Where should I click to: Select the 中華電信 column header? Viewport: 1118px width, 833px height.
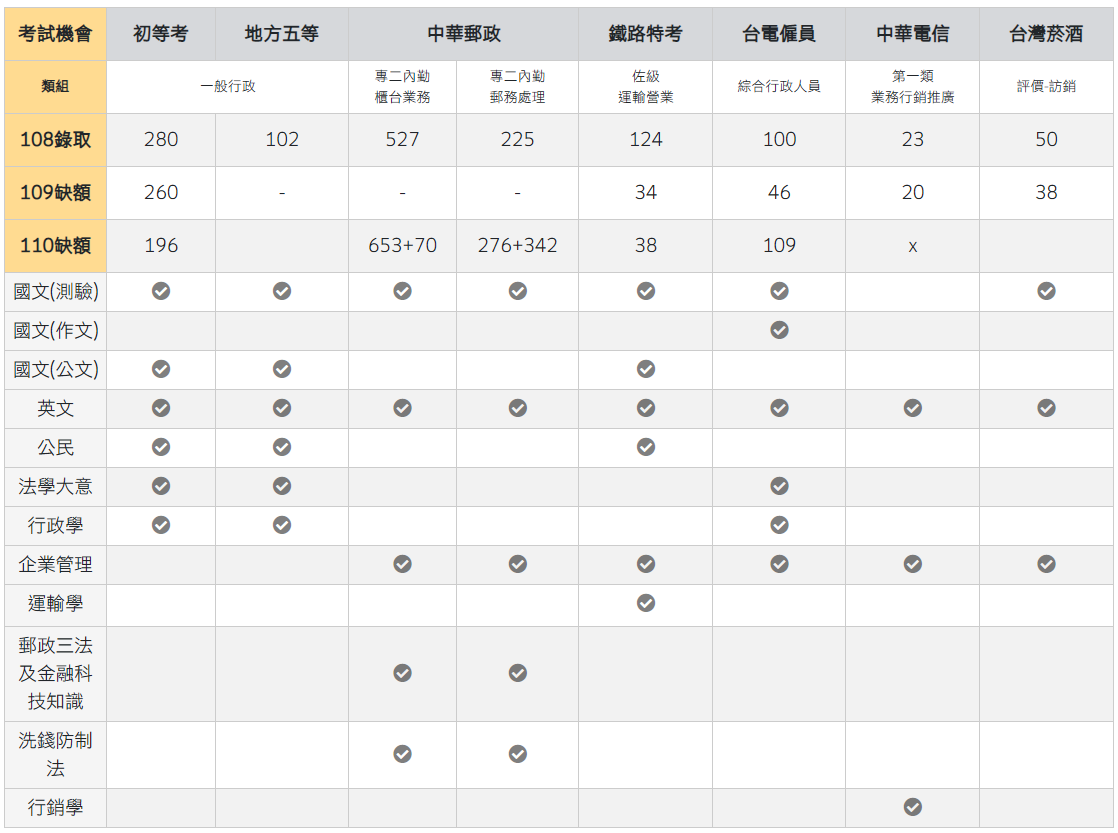[913, 34]
